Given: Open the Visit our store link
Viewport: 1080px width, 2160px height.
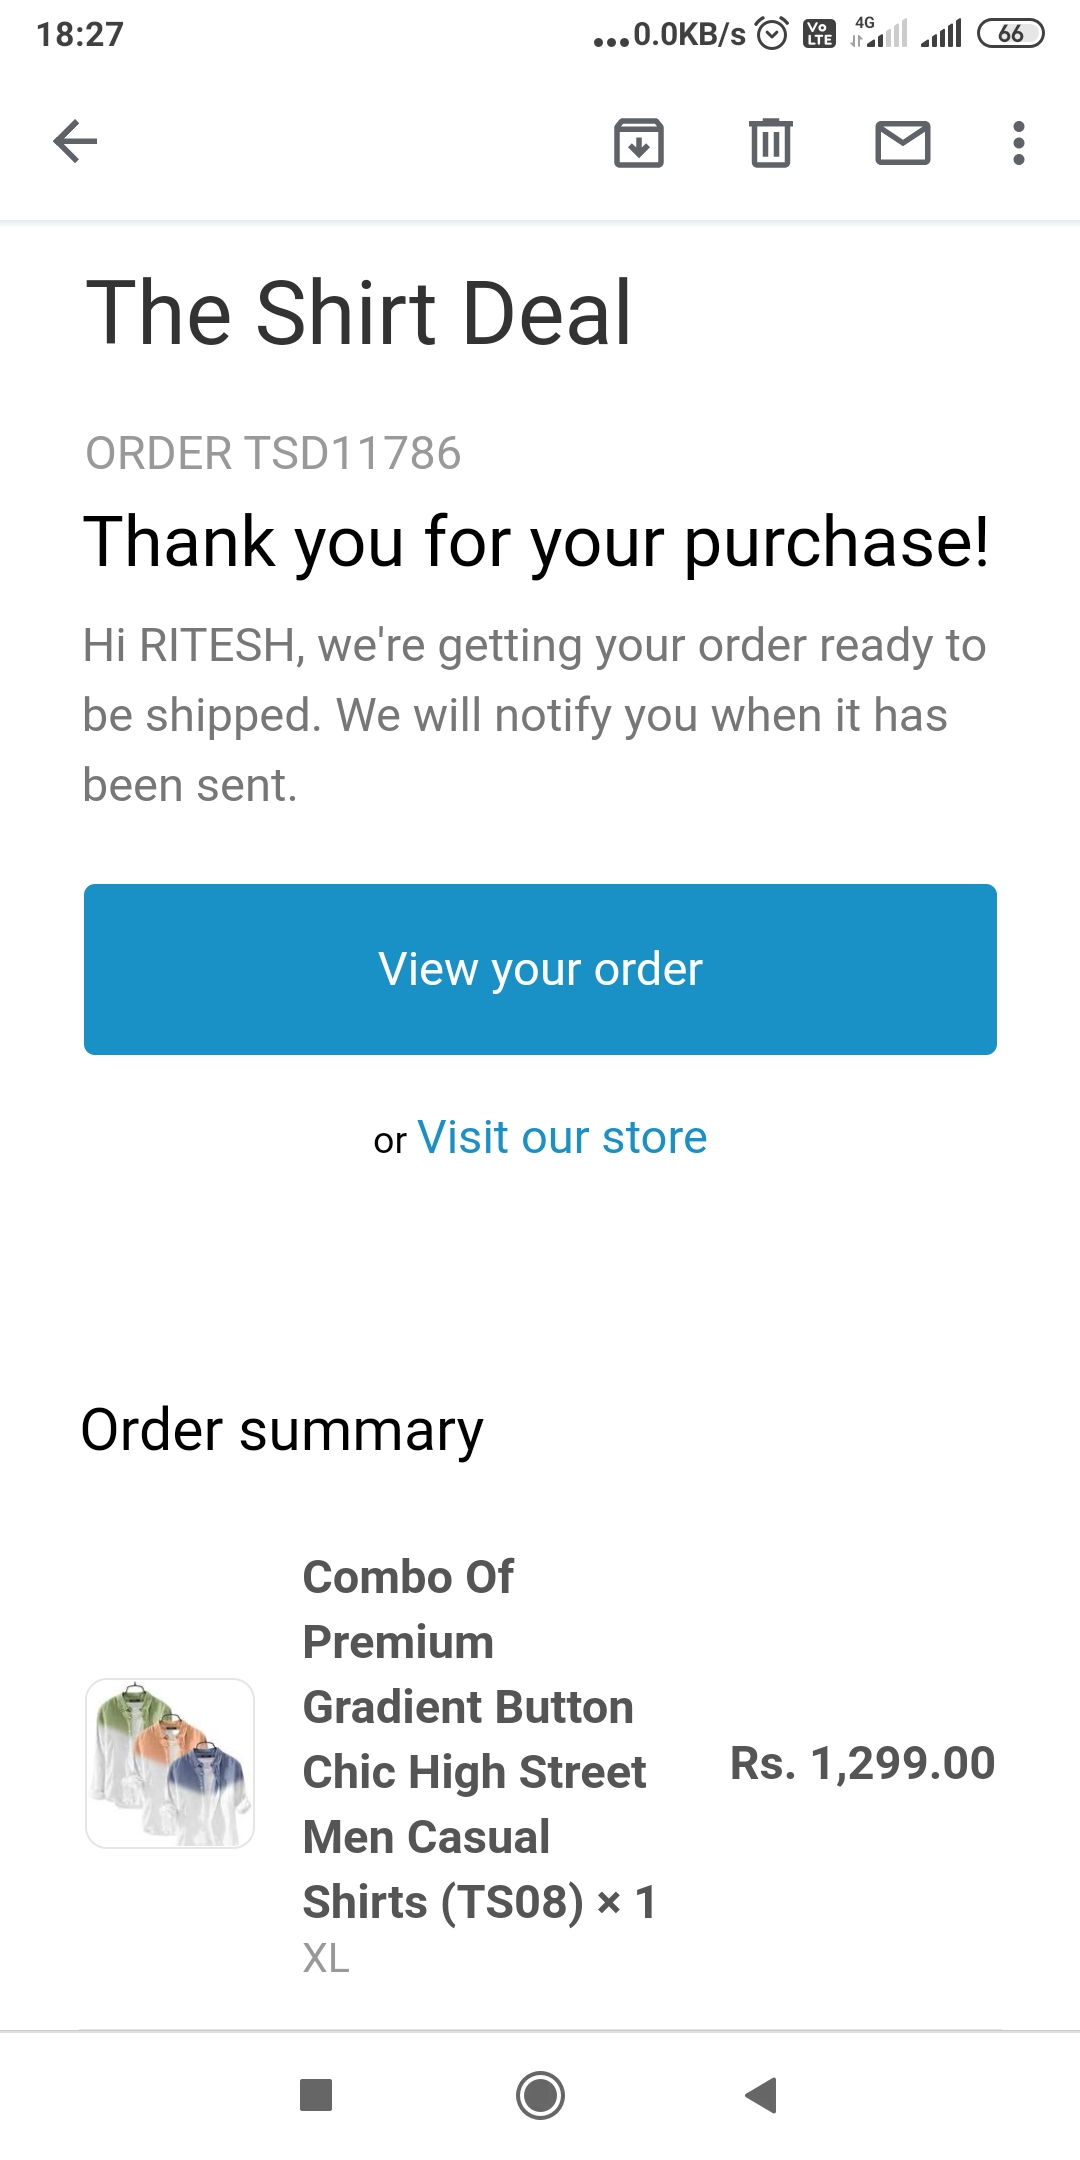Looking at the screenshot, I should [562, 1138].
